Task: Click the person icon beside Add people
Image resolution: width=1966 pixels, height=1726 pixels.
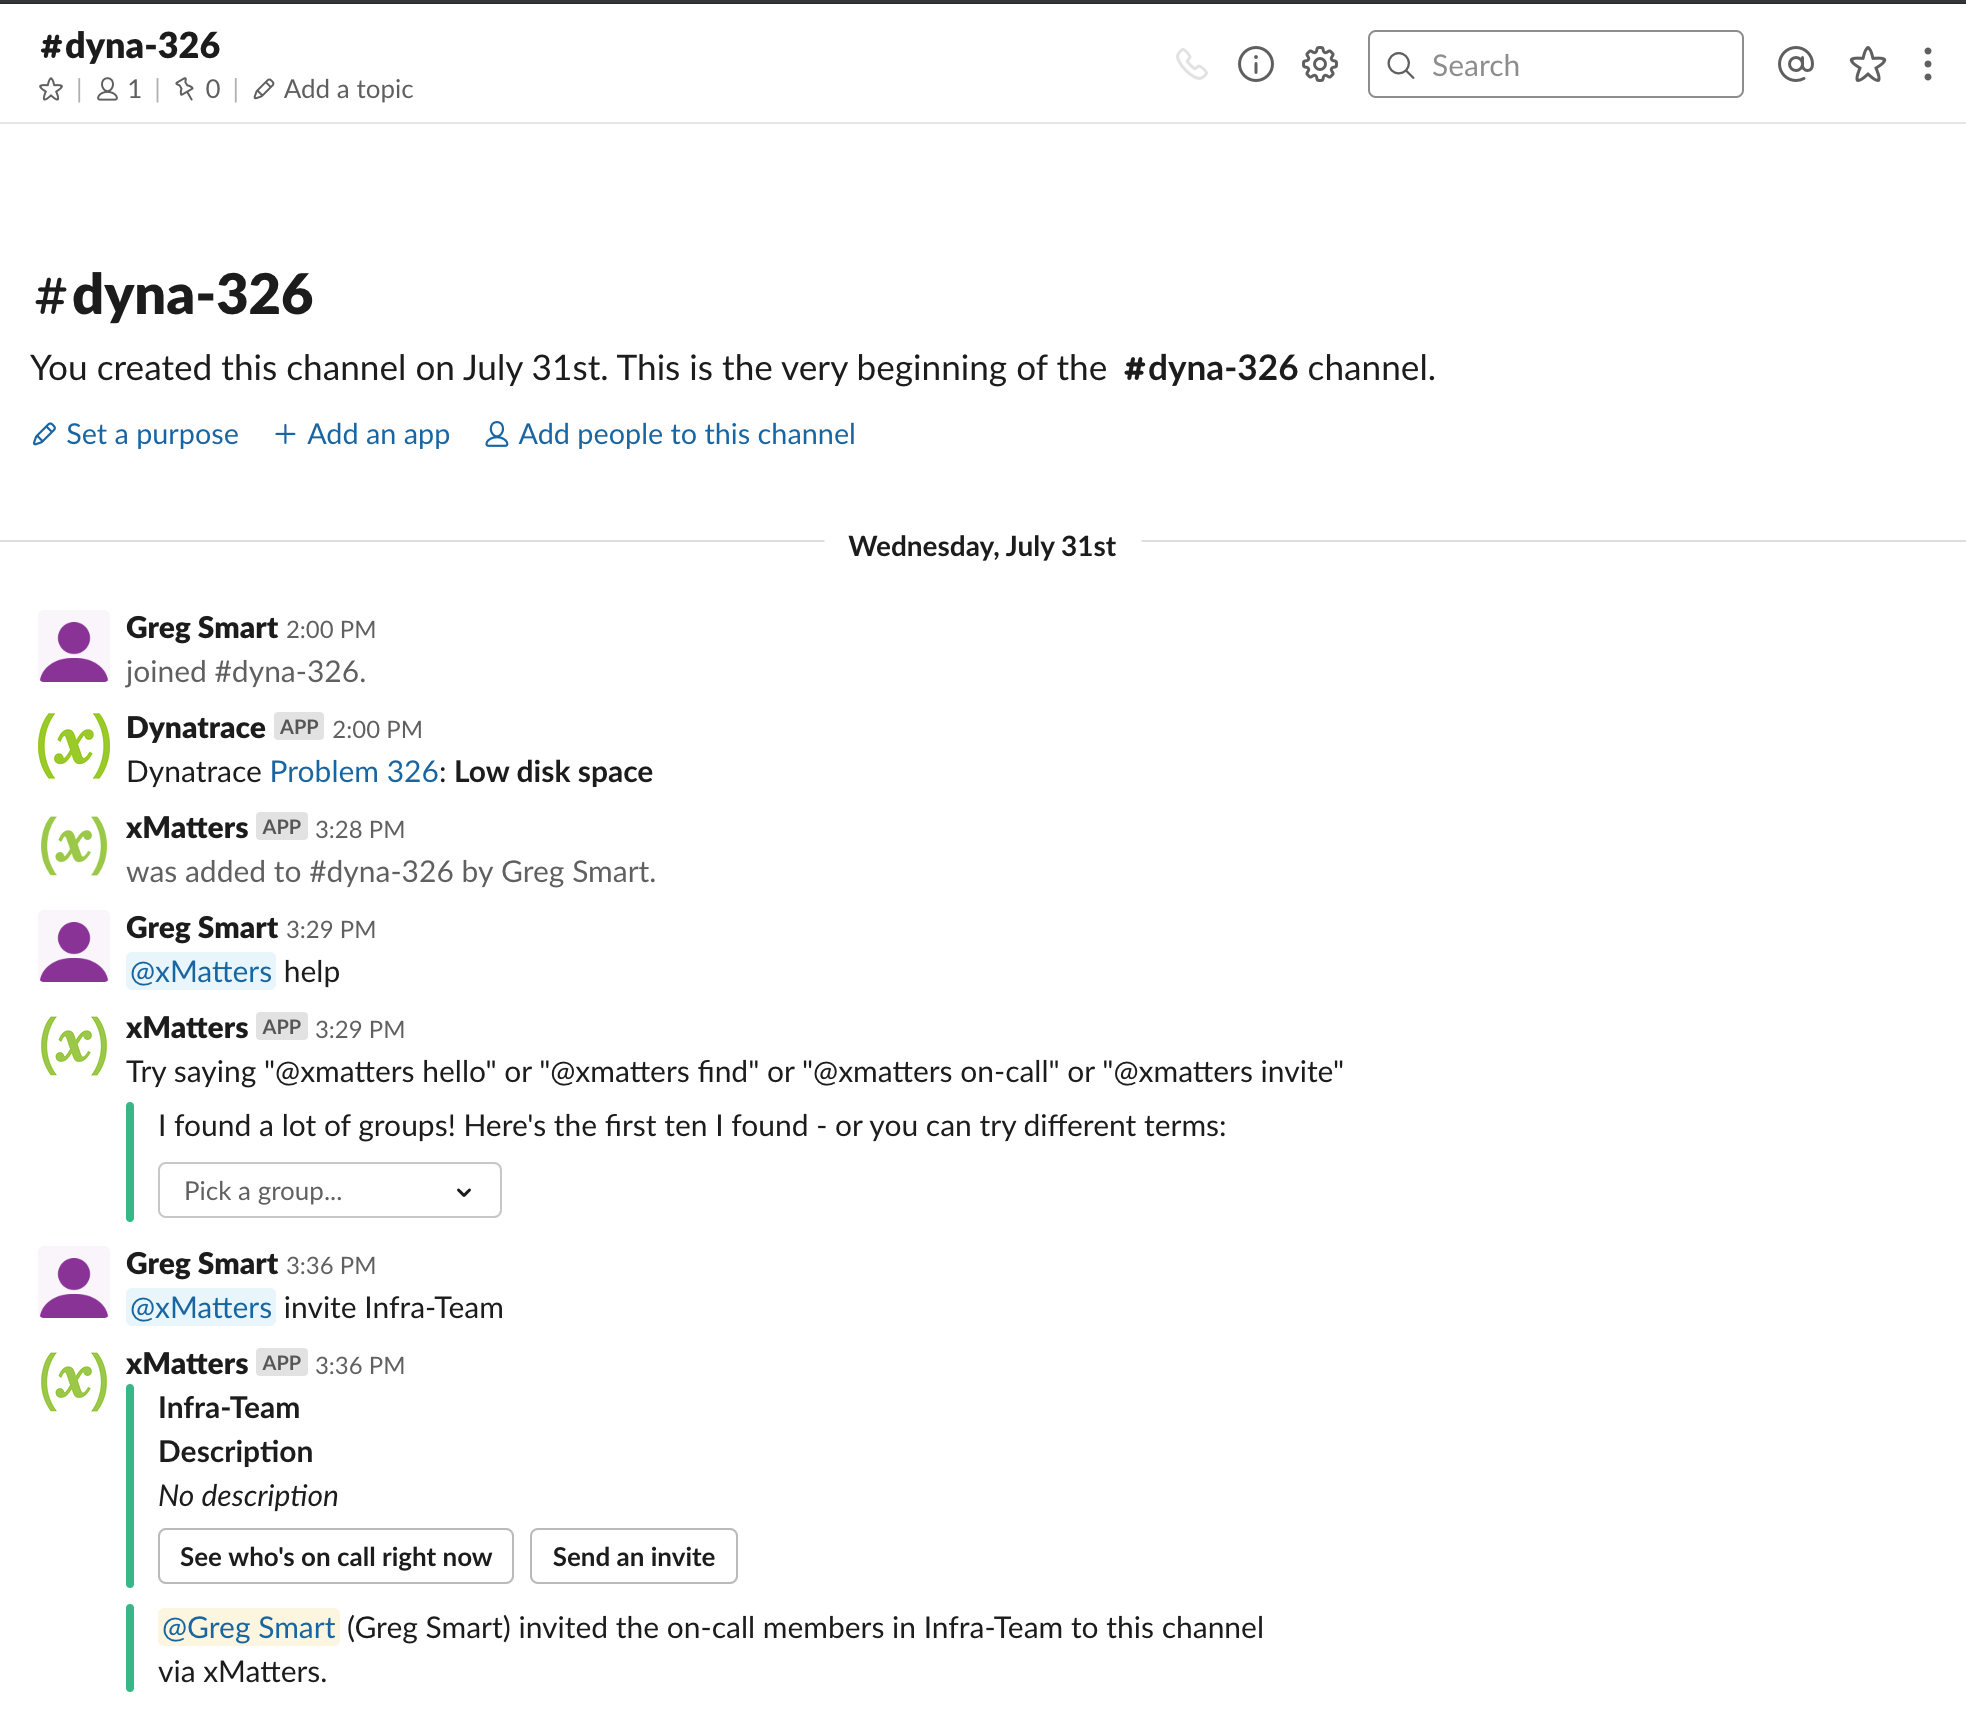Action: (x=496, y=434)
